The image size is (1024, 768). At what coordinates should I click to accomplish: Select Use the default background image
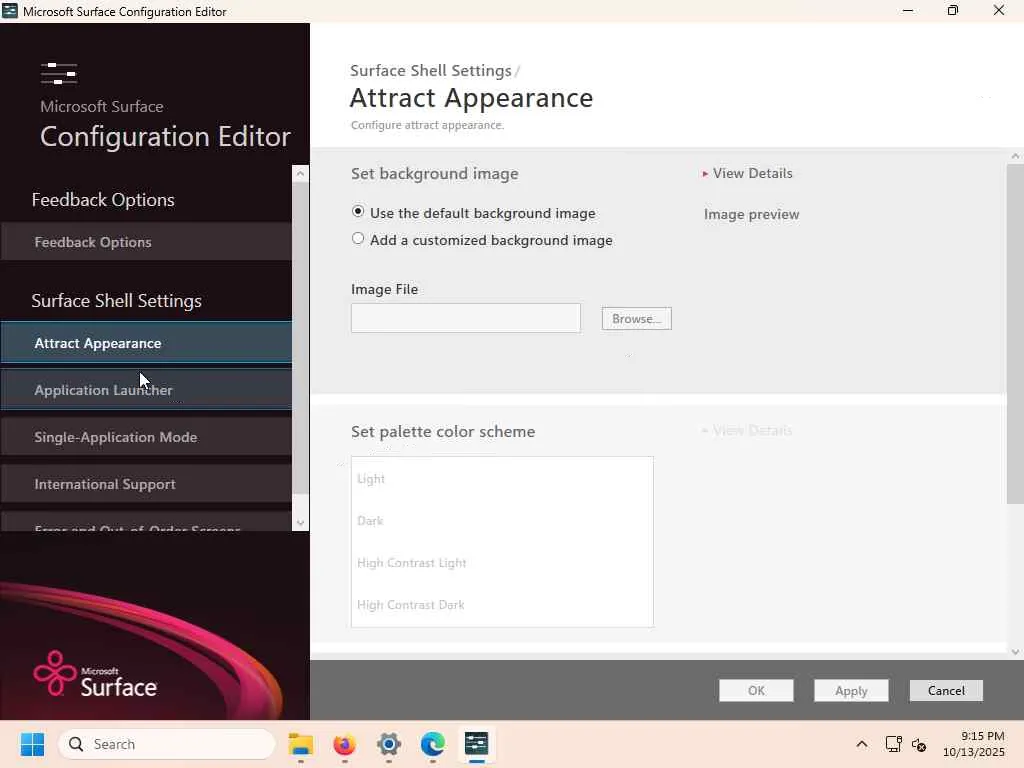pyautogui.click(x=358, y=212)
